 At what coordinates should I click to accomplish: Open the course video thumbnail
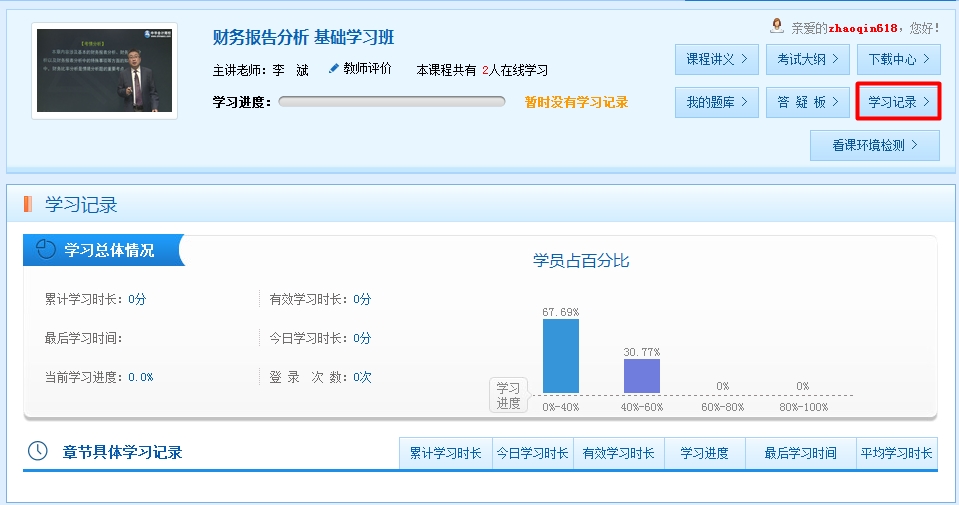105,71
